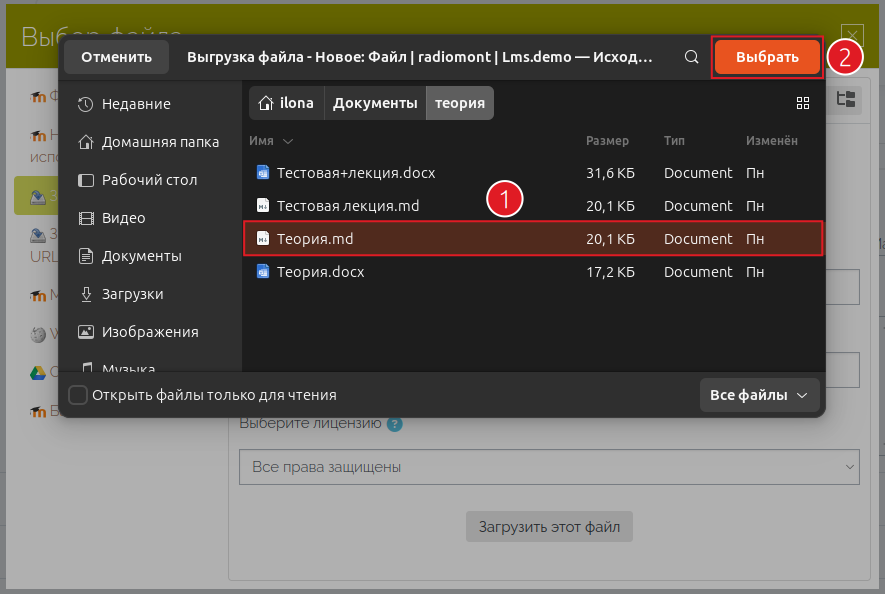Sort files by the Имя column header

pyautogui.click(x=262, y=141)
